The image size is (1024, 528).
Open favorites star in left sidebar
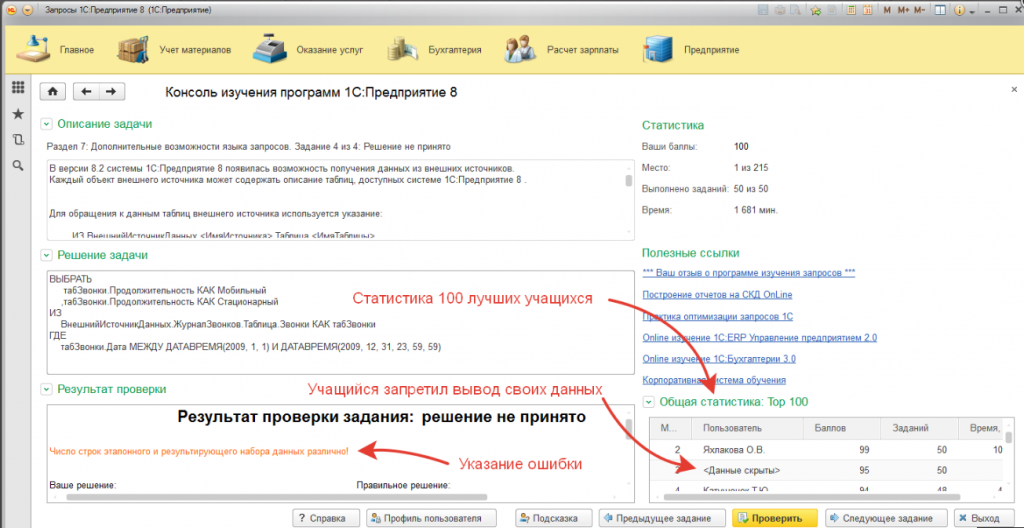(x=18, y=114)
